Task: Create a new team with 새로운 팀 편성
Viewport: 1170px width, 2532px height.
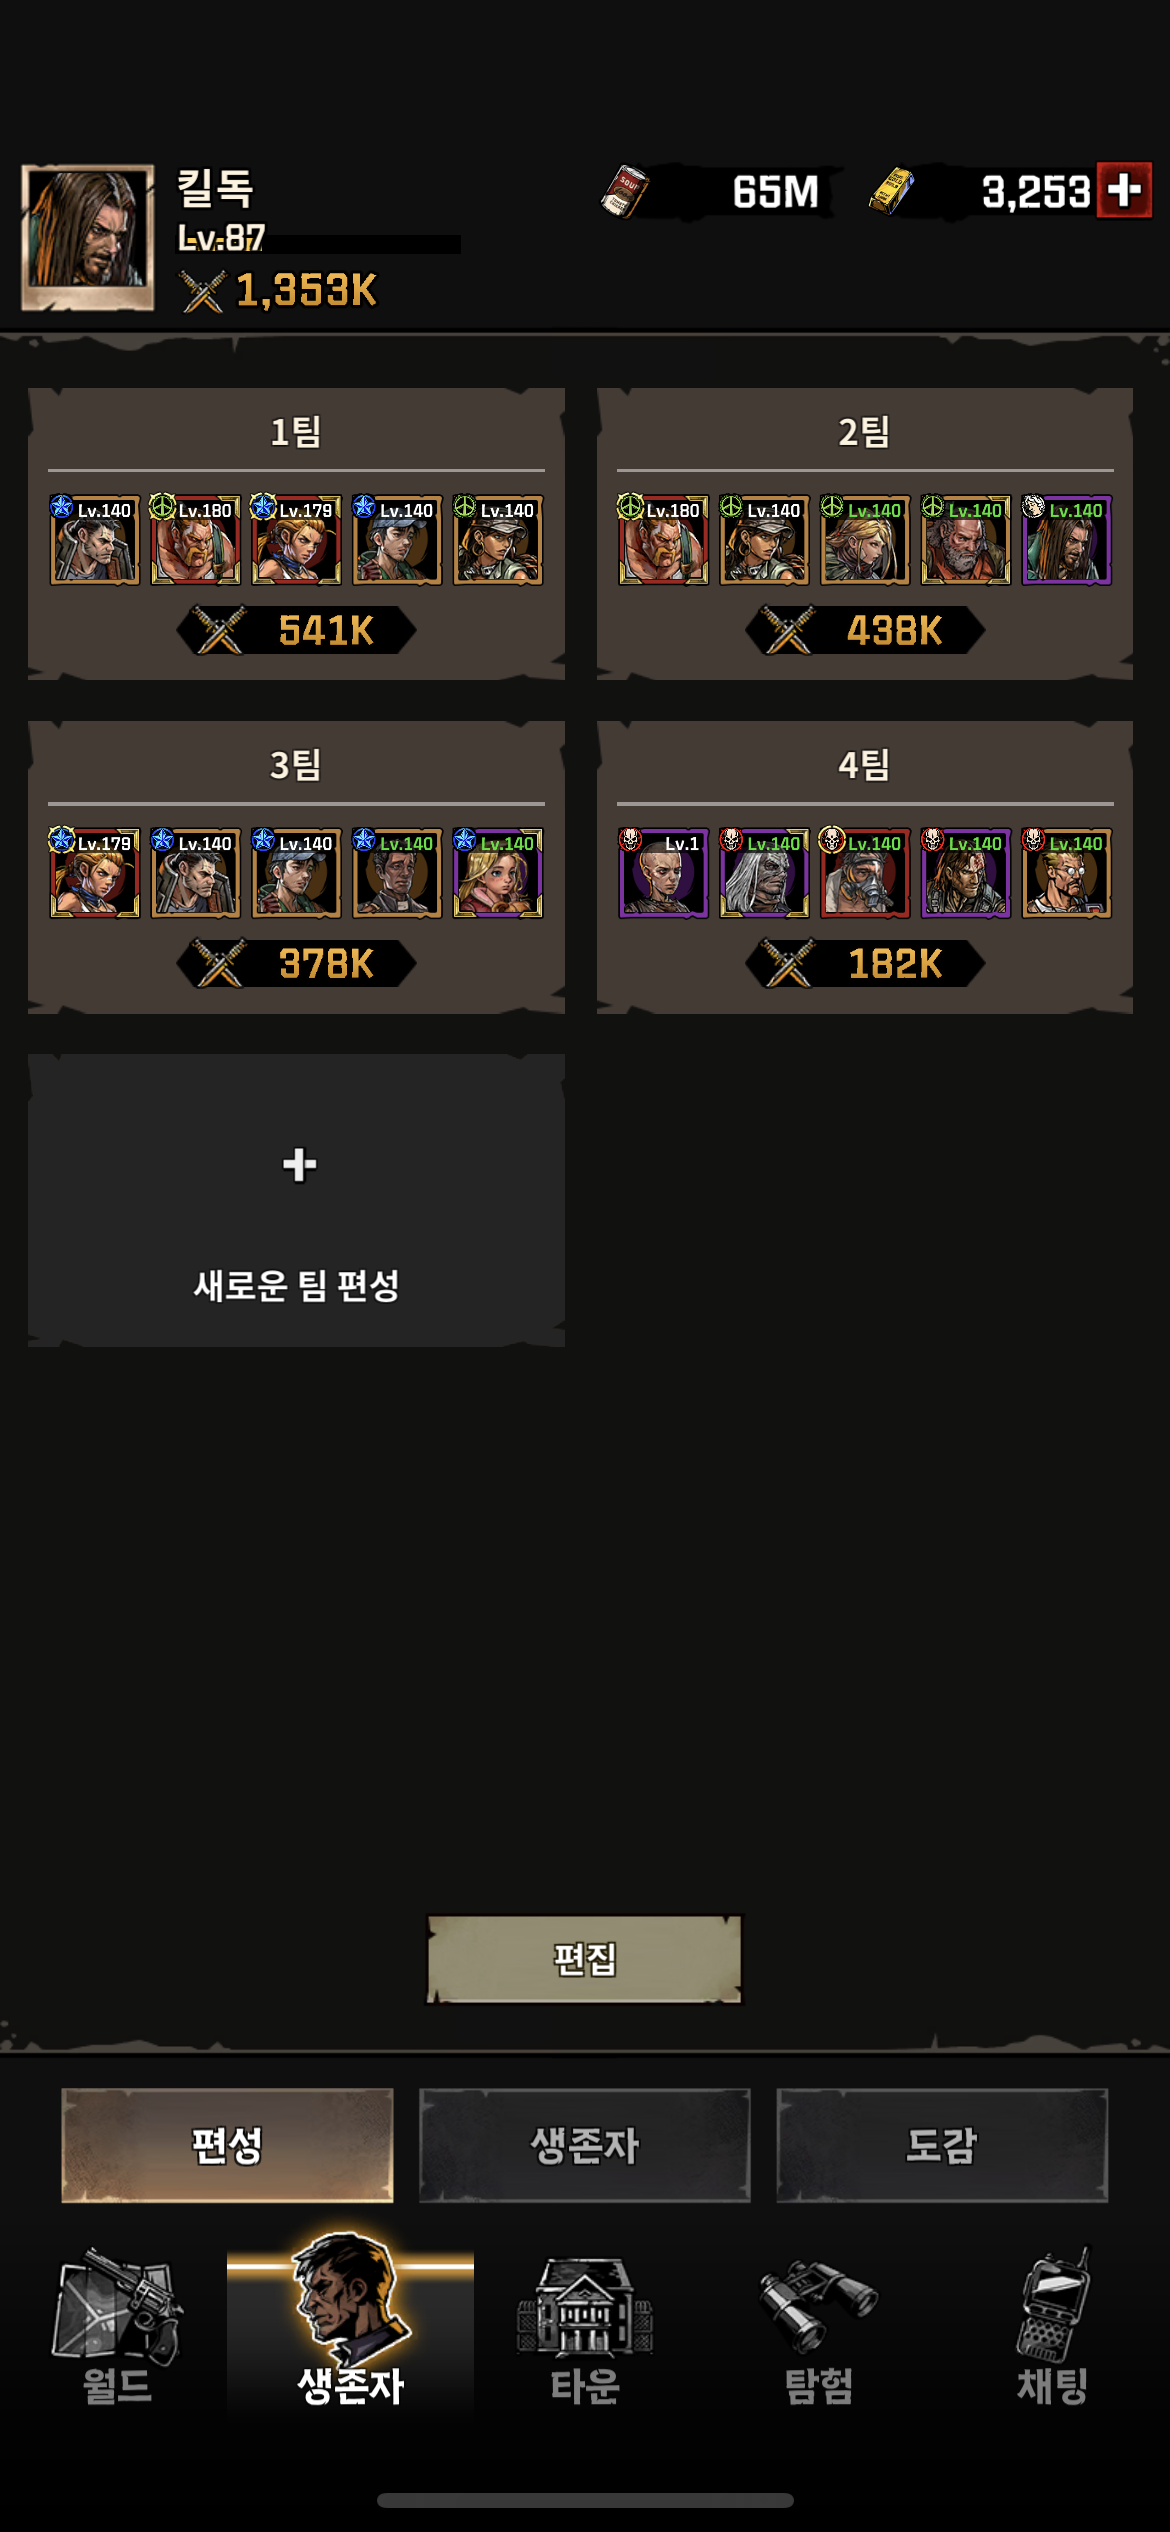Action: tap(296, 1200)
